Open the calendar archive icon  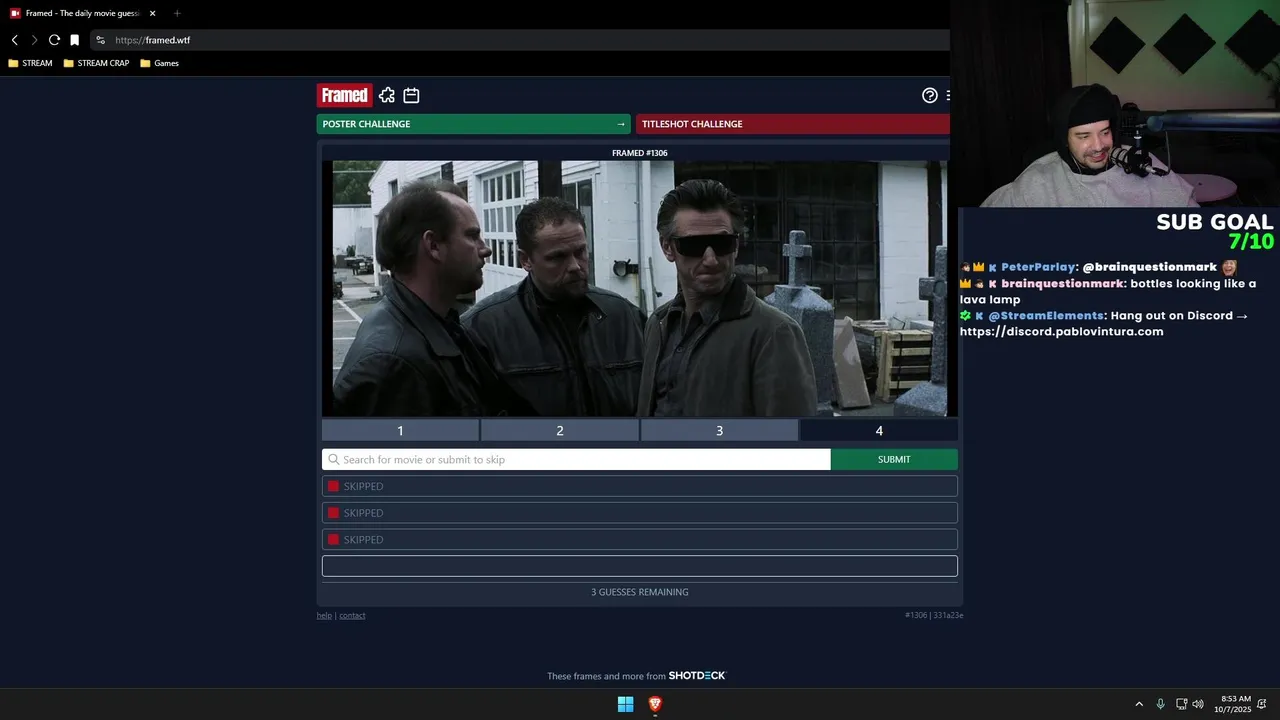coord(411,95)
